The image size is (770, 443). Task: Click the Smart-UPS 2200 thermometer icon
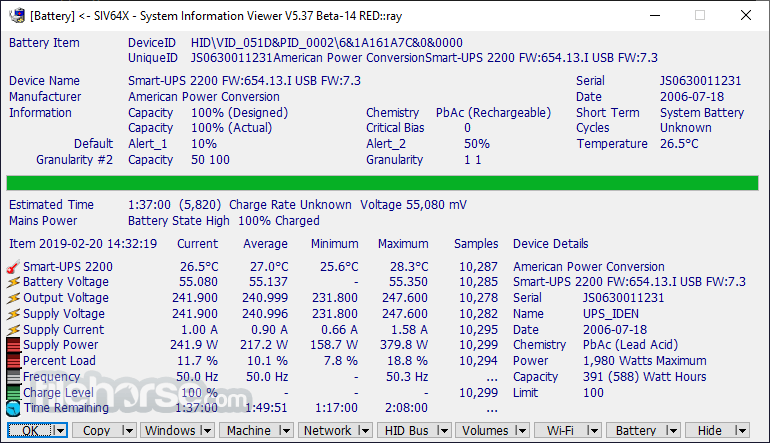click(x=13, y=267)
